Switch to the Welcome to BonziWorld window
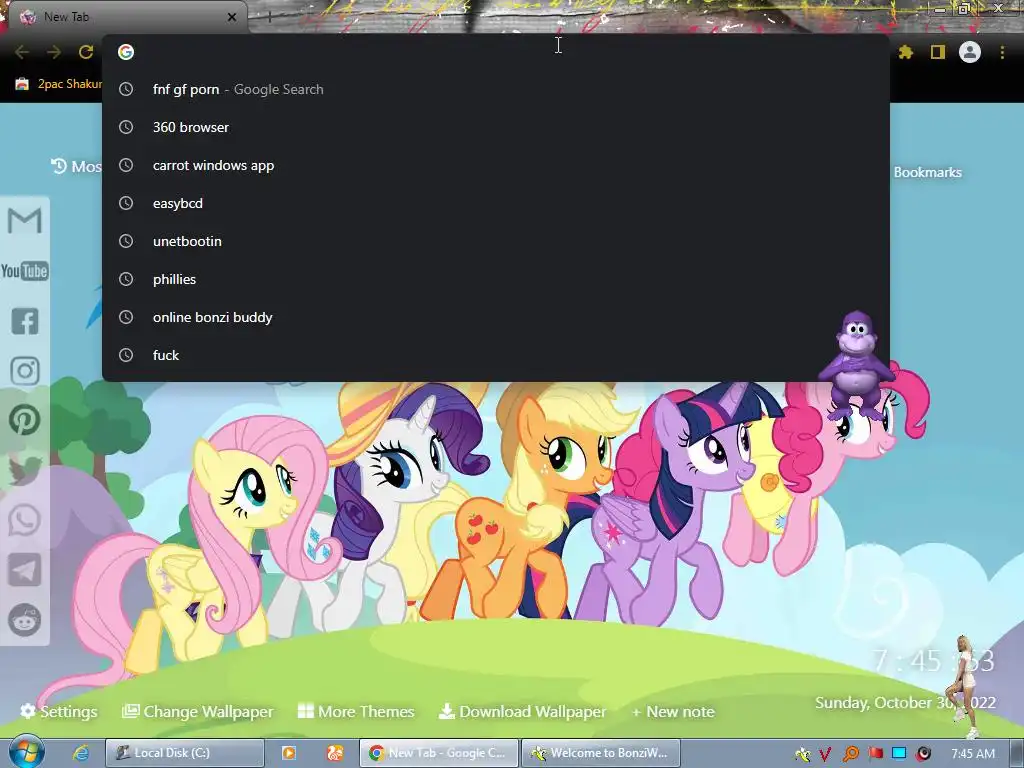 (601, 753)
